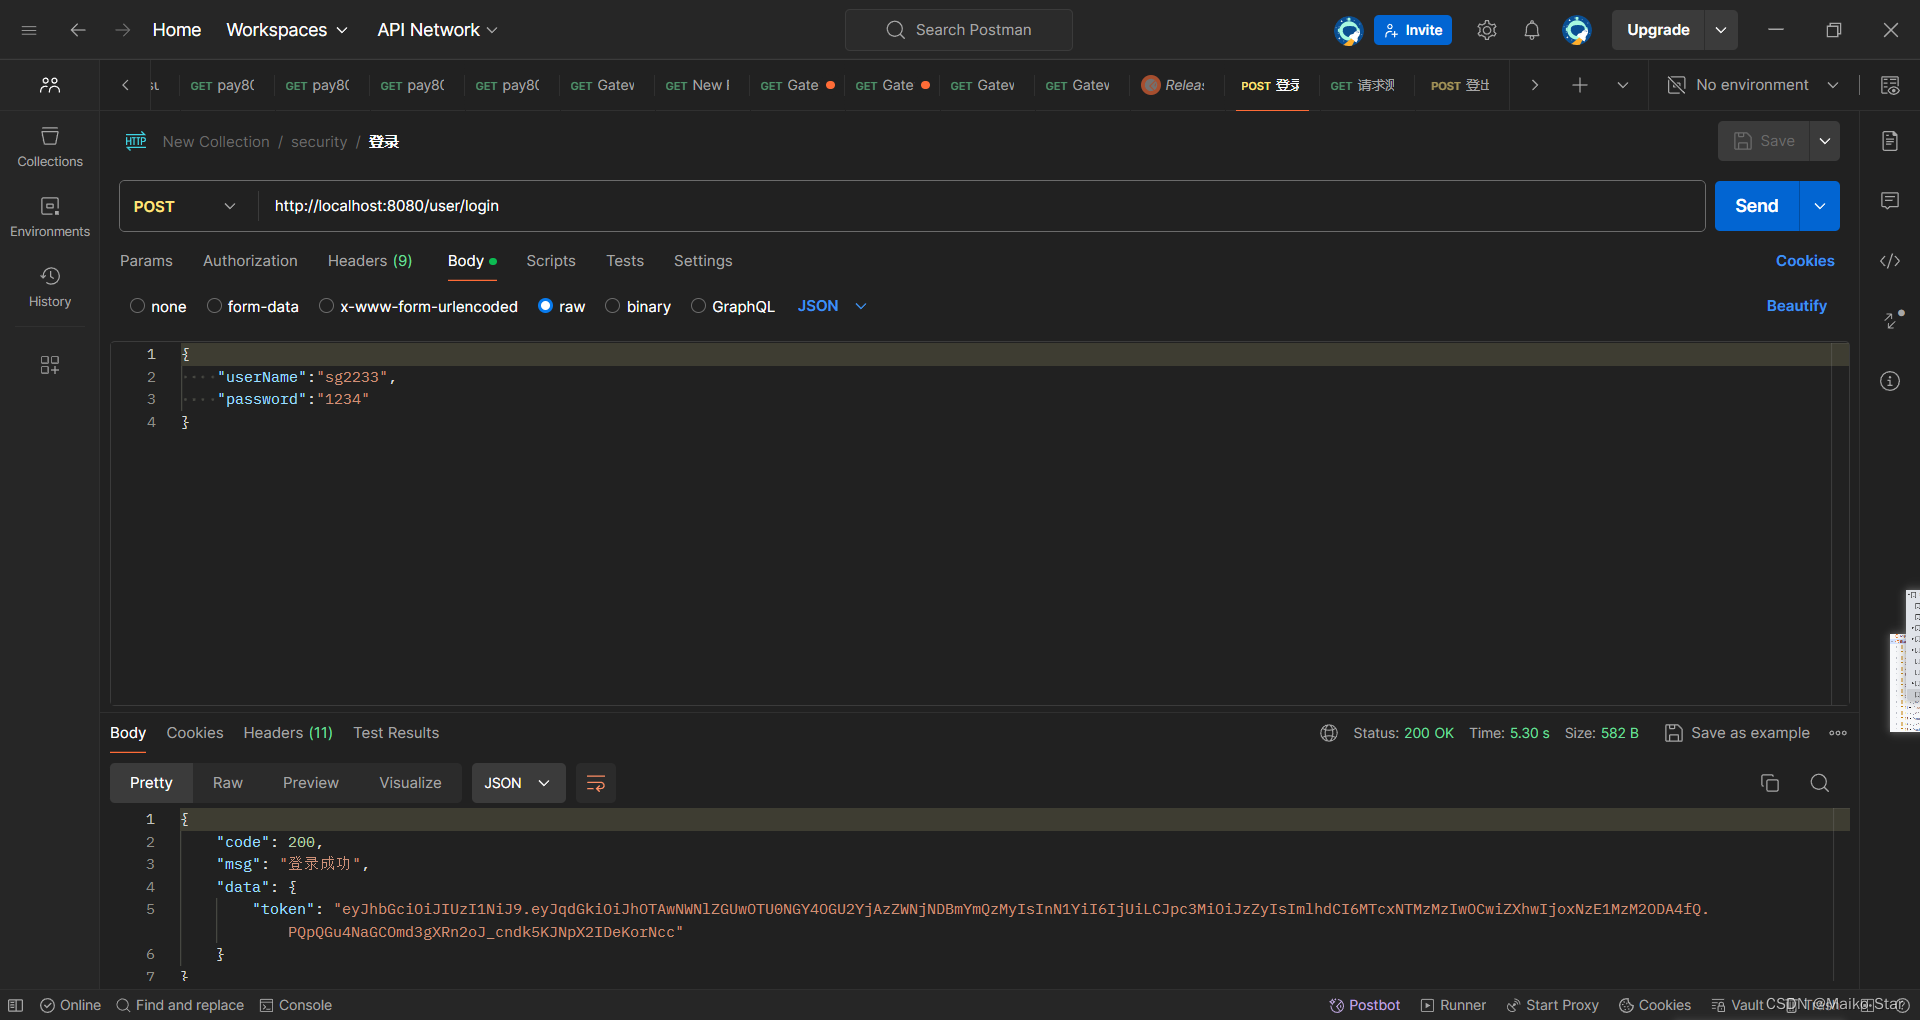This screenshot has width=1920, height=1020.
Task: Open the Collections panel in the sidebar
Action: 49,146
